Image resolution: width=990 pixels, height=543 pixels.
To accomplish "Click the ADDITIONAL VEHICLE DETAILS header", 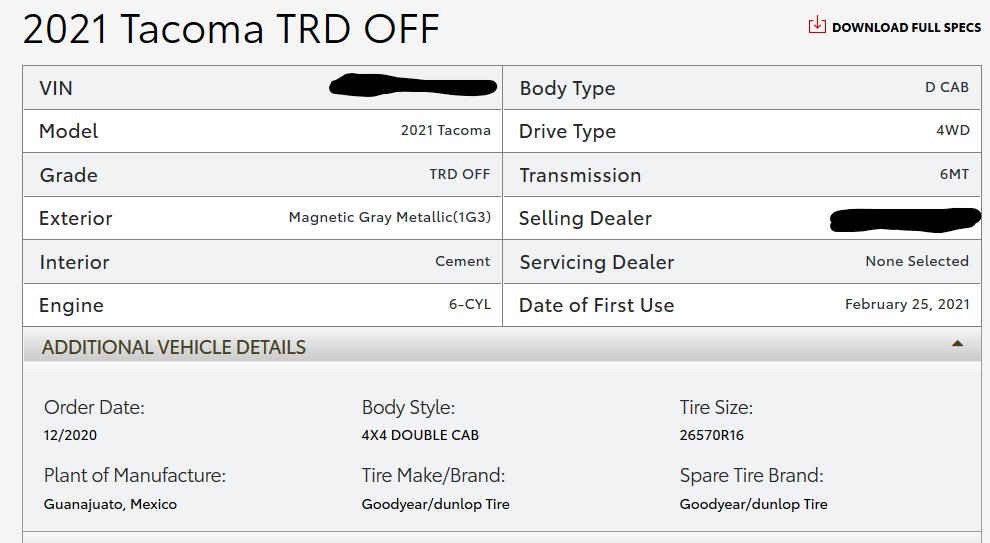I will [174, 347].
